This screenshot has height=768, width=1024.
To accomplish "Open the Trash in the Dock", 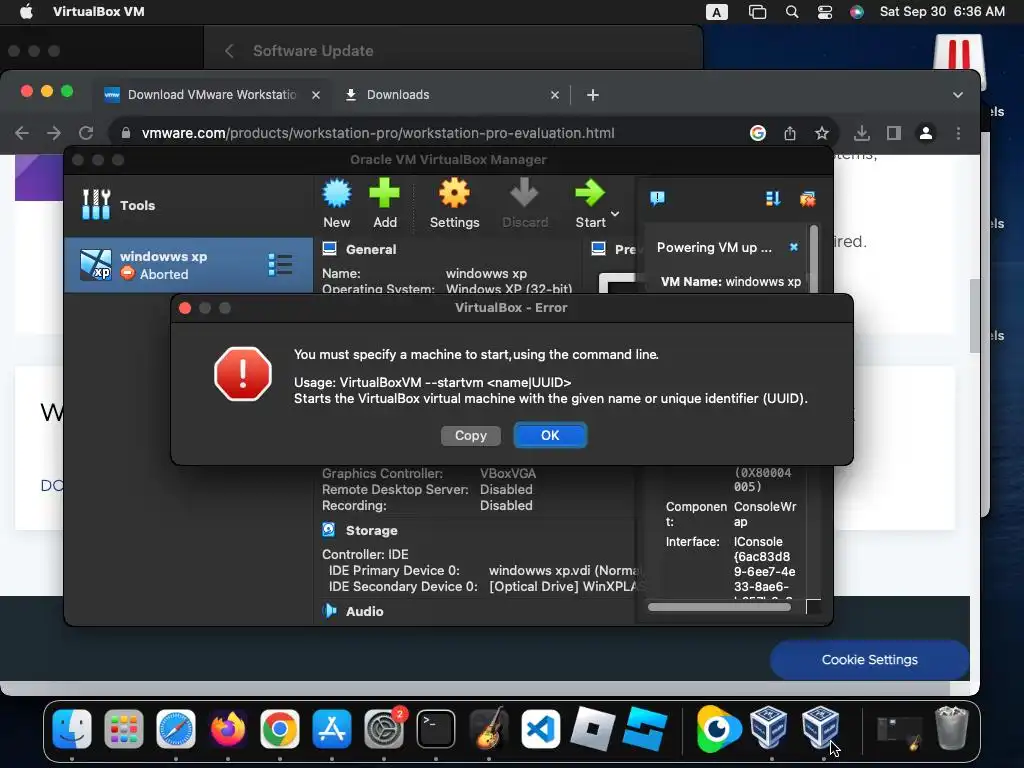I will [952, 729].
